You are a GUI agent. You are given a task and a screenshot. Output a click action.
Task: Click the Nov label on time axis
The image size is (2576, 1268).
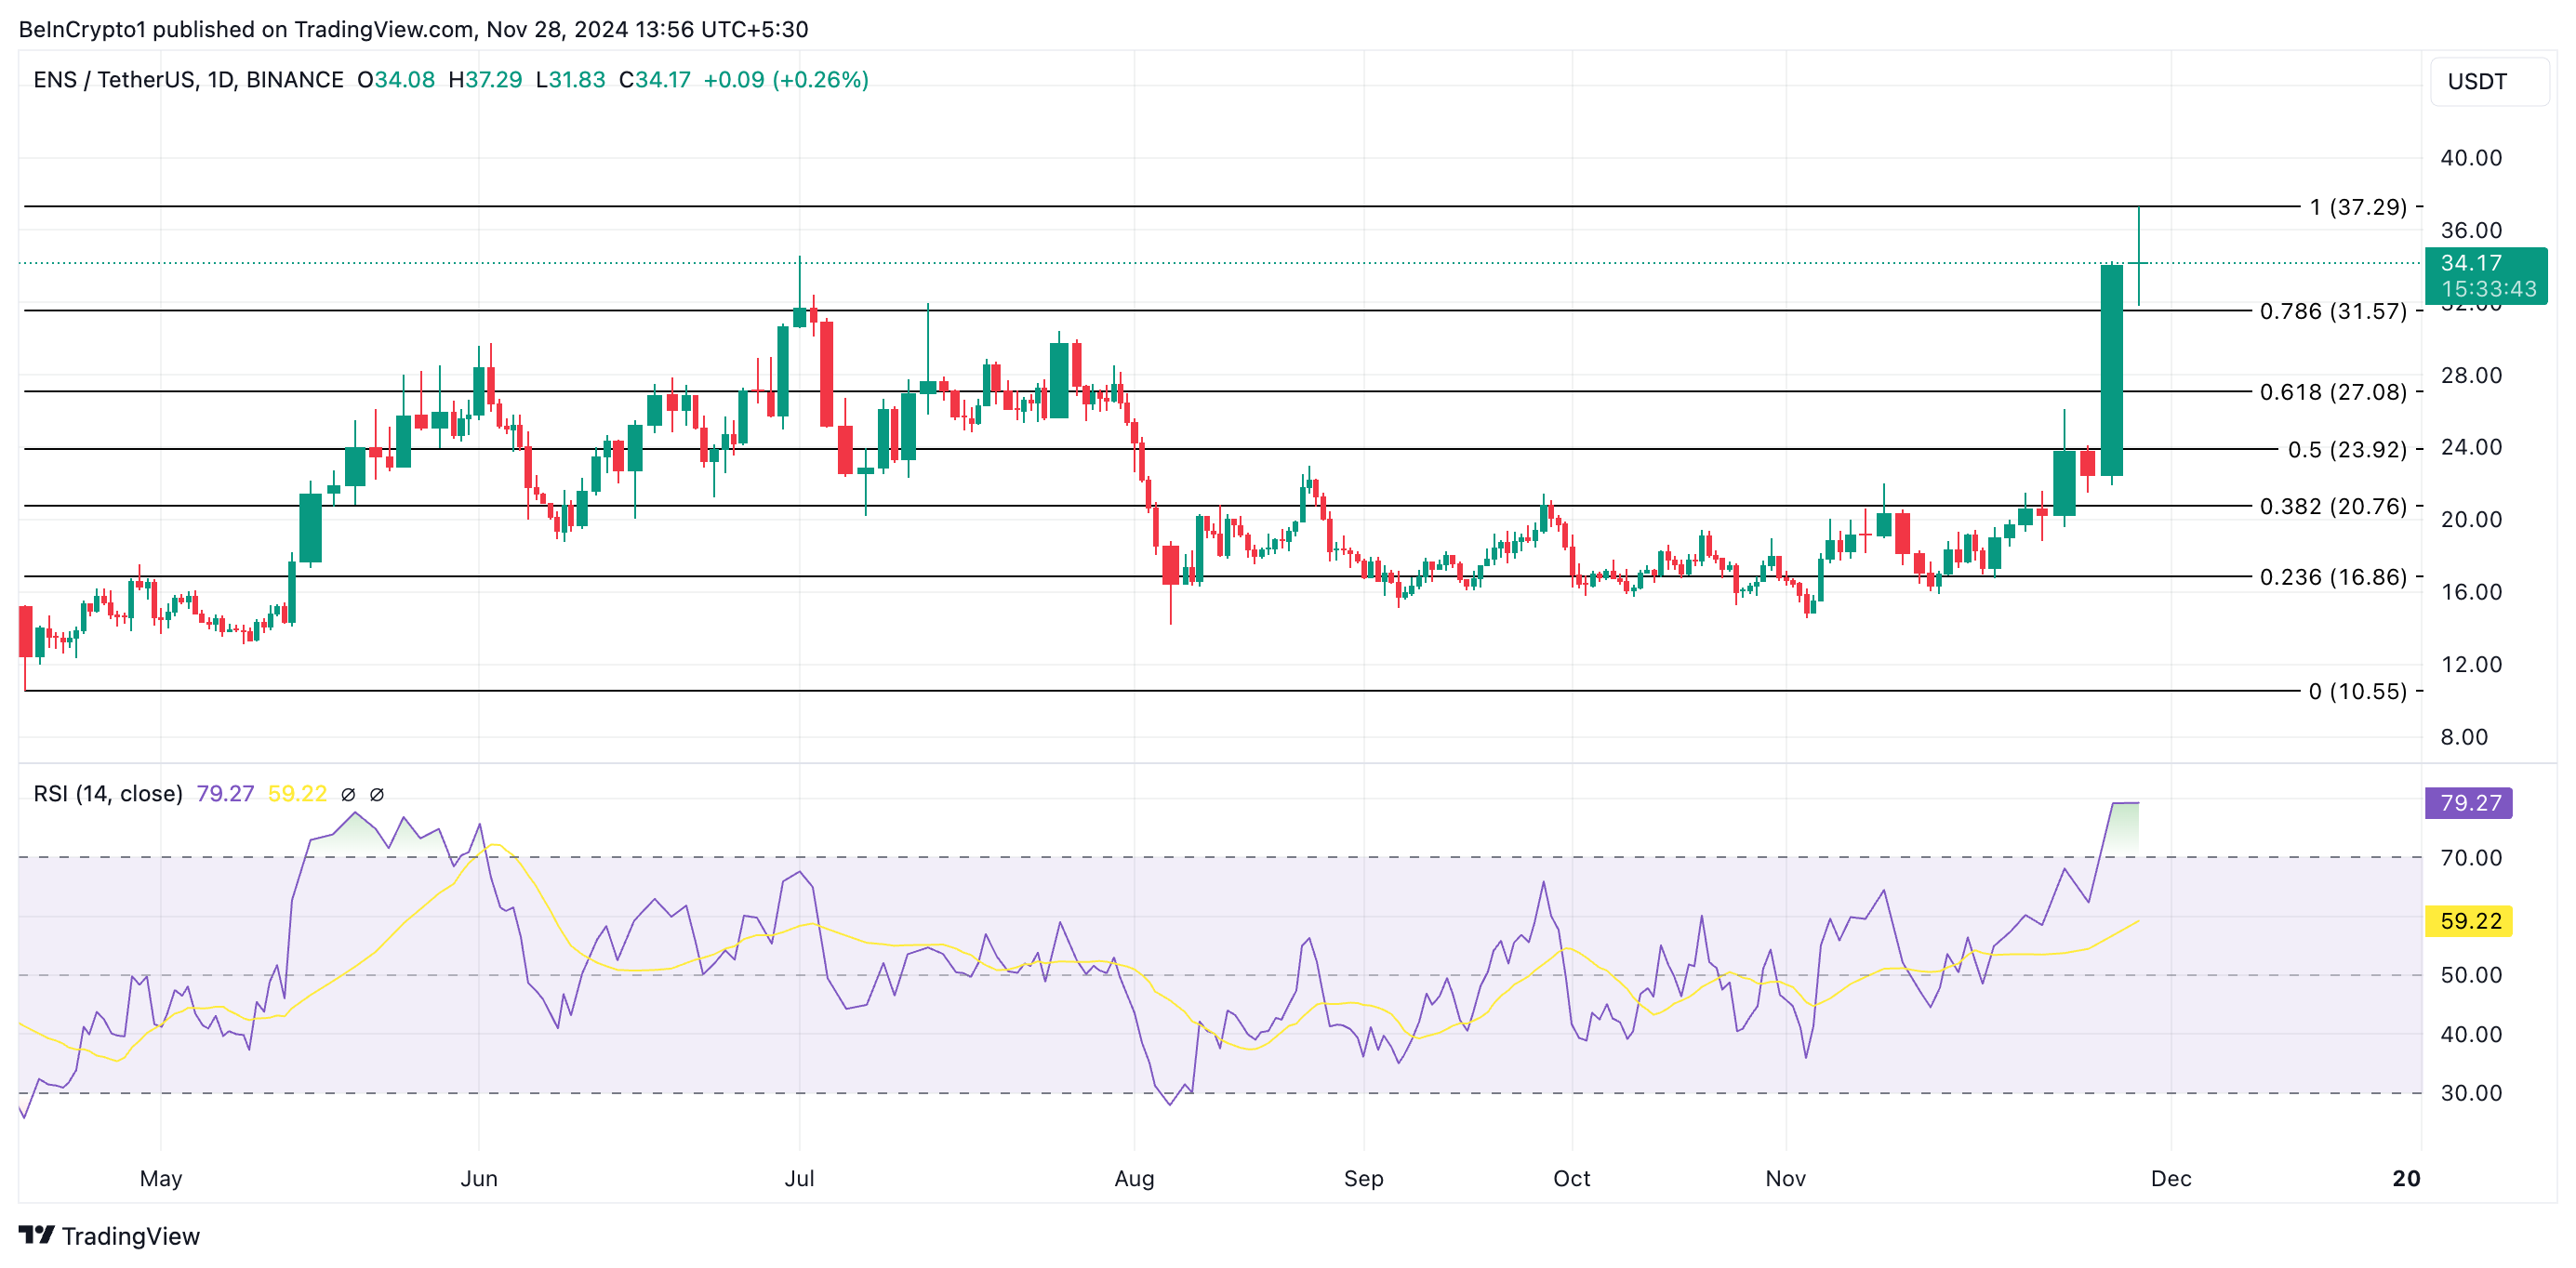tap(1785, 1178)
